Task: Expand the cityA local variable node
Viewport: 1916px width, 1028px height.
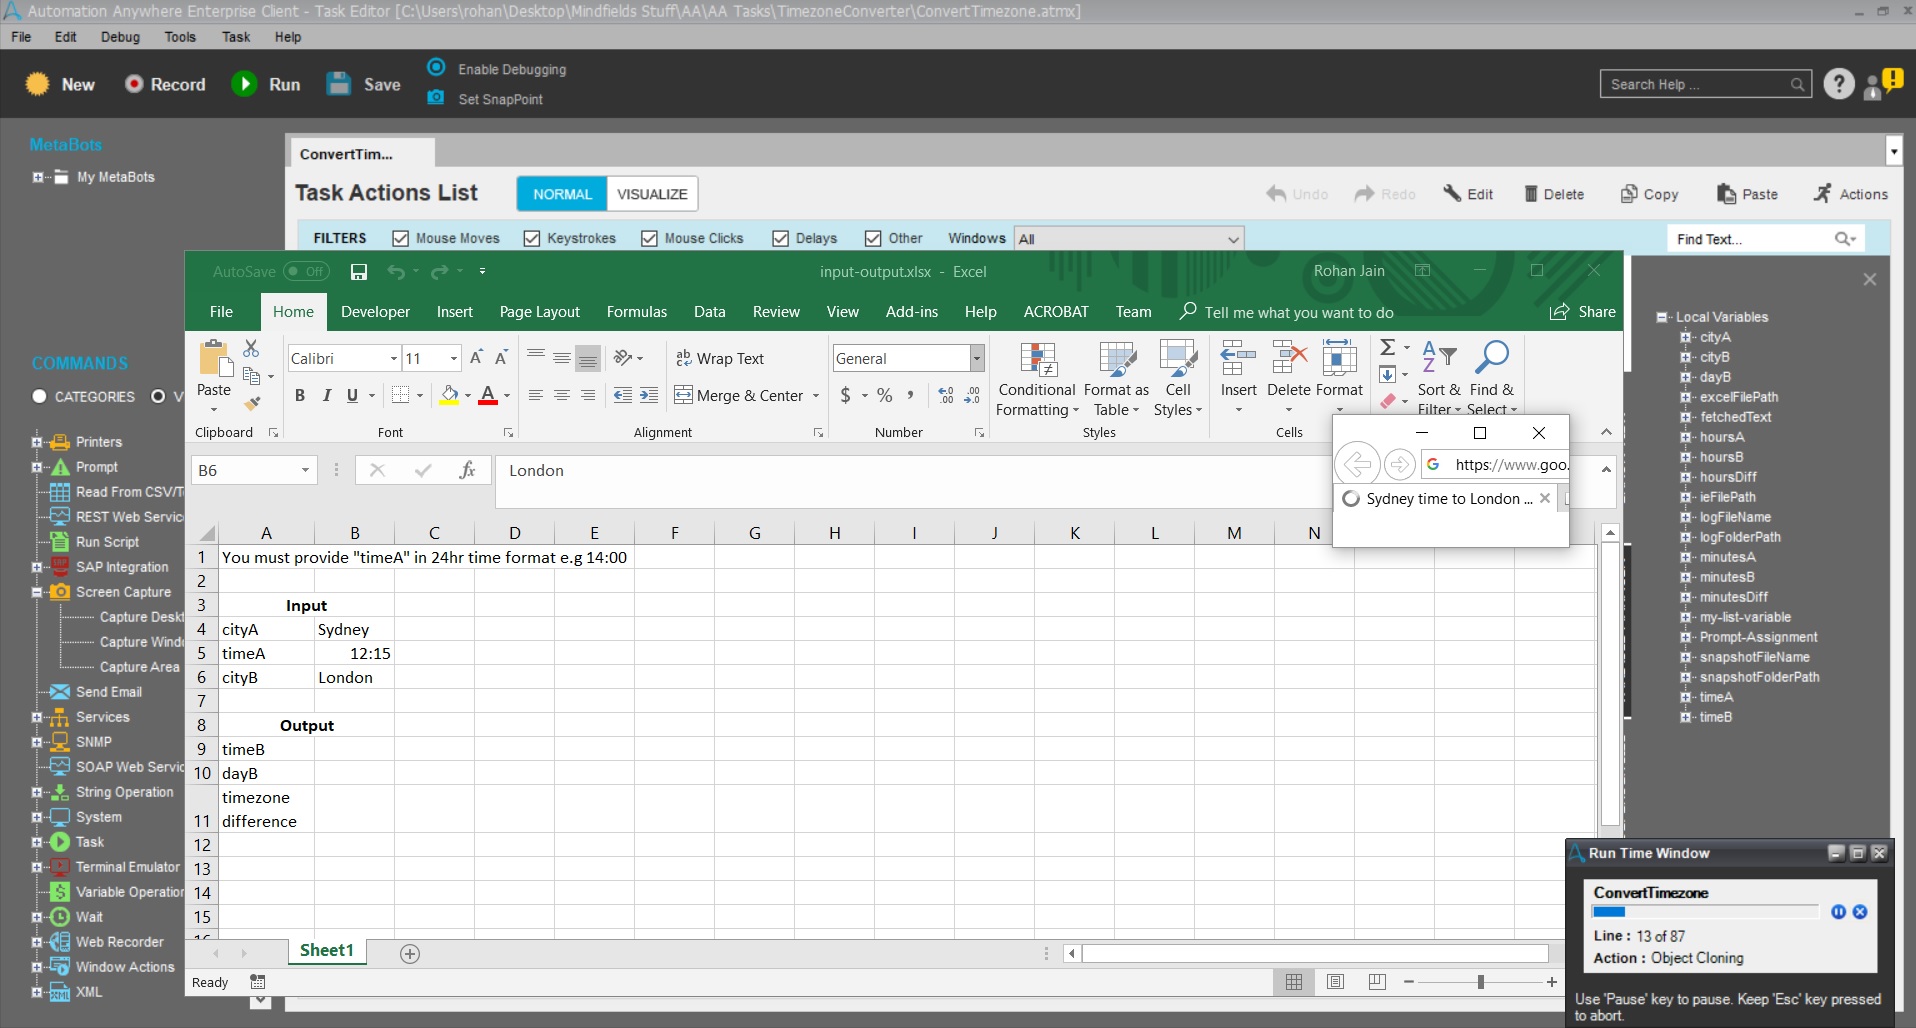Action: [1686, 337]
